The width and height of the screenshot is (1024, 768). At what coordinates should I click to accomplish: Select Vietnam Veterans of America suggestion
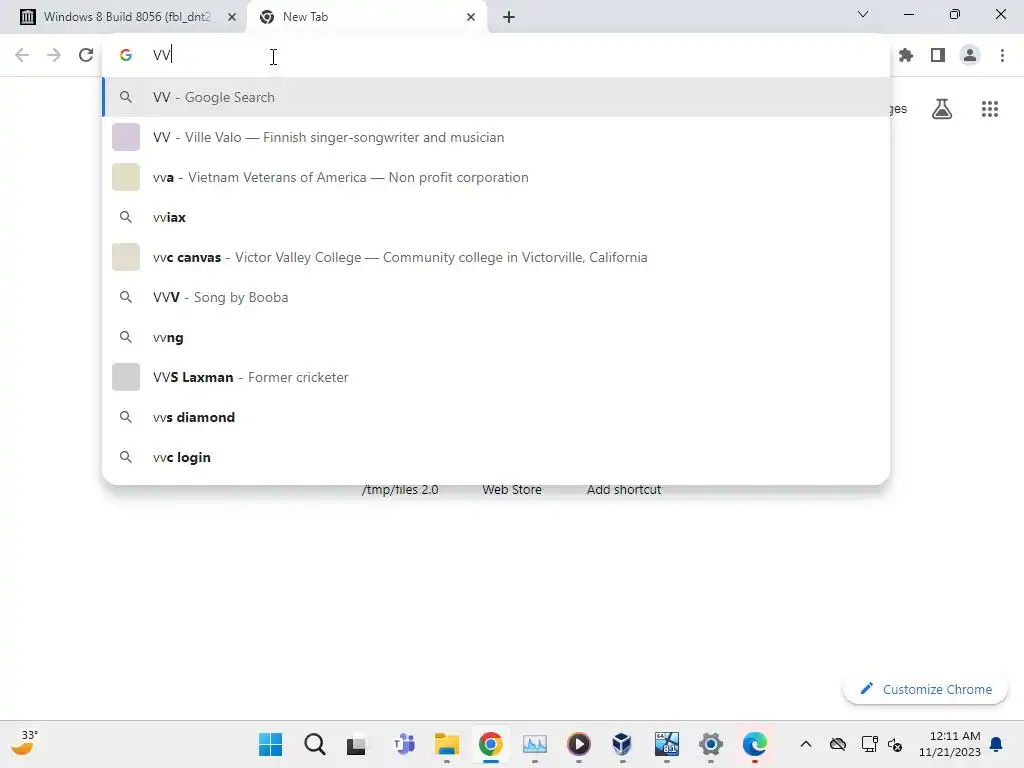click(496, 177)
